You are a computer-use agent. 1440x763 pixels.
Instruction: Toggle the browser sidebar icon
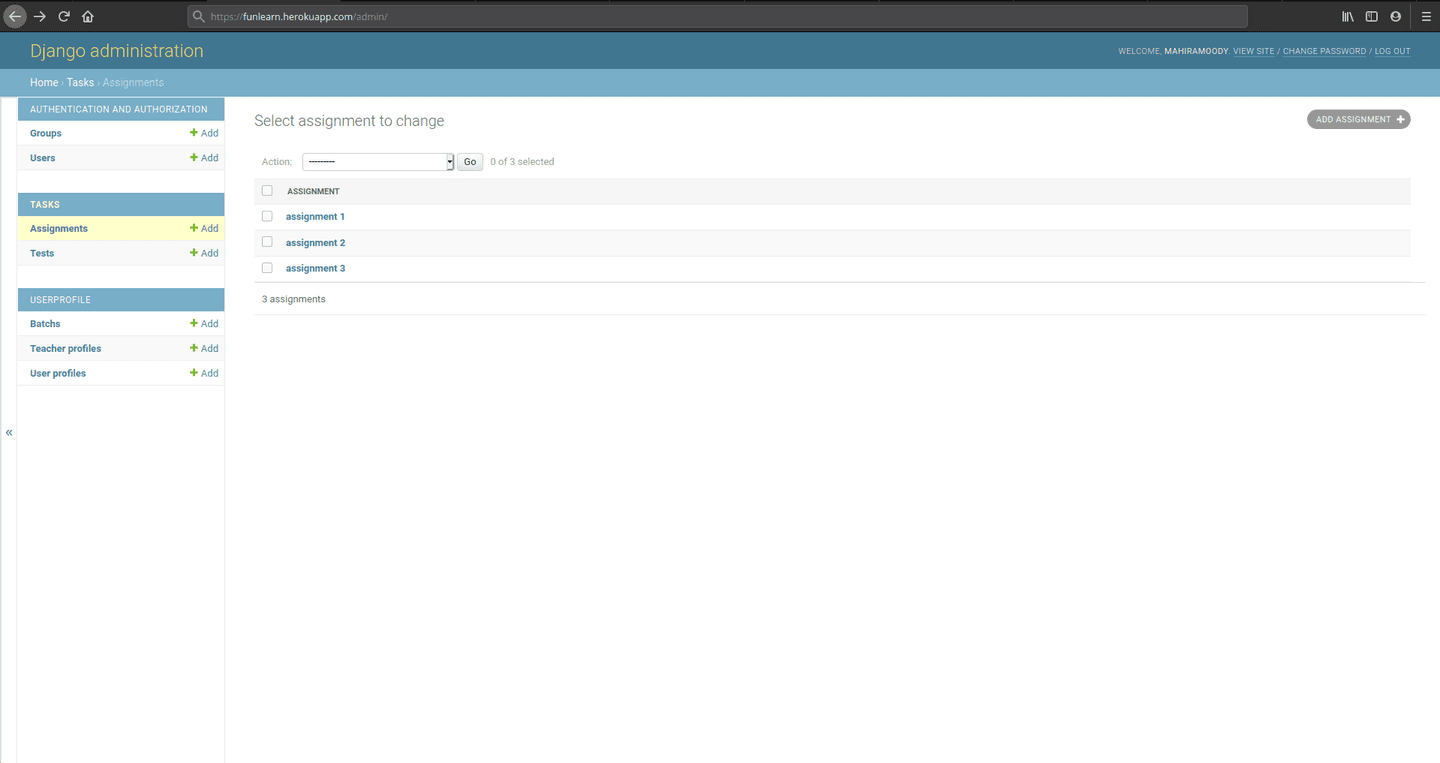point(1372,16)
